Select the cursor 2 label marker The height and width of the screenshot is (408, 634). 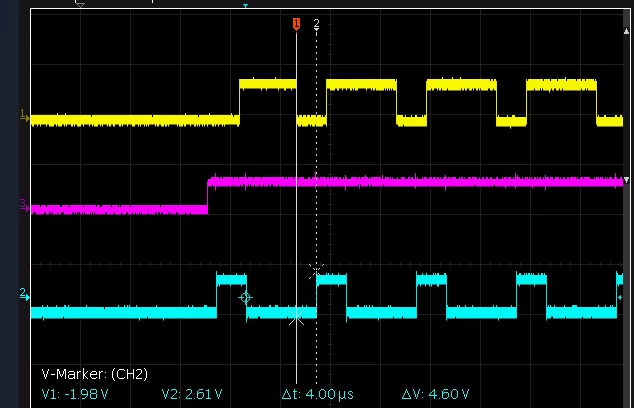(x=316, y=24)
